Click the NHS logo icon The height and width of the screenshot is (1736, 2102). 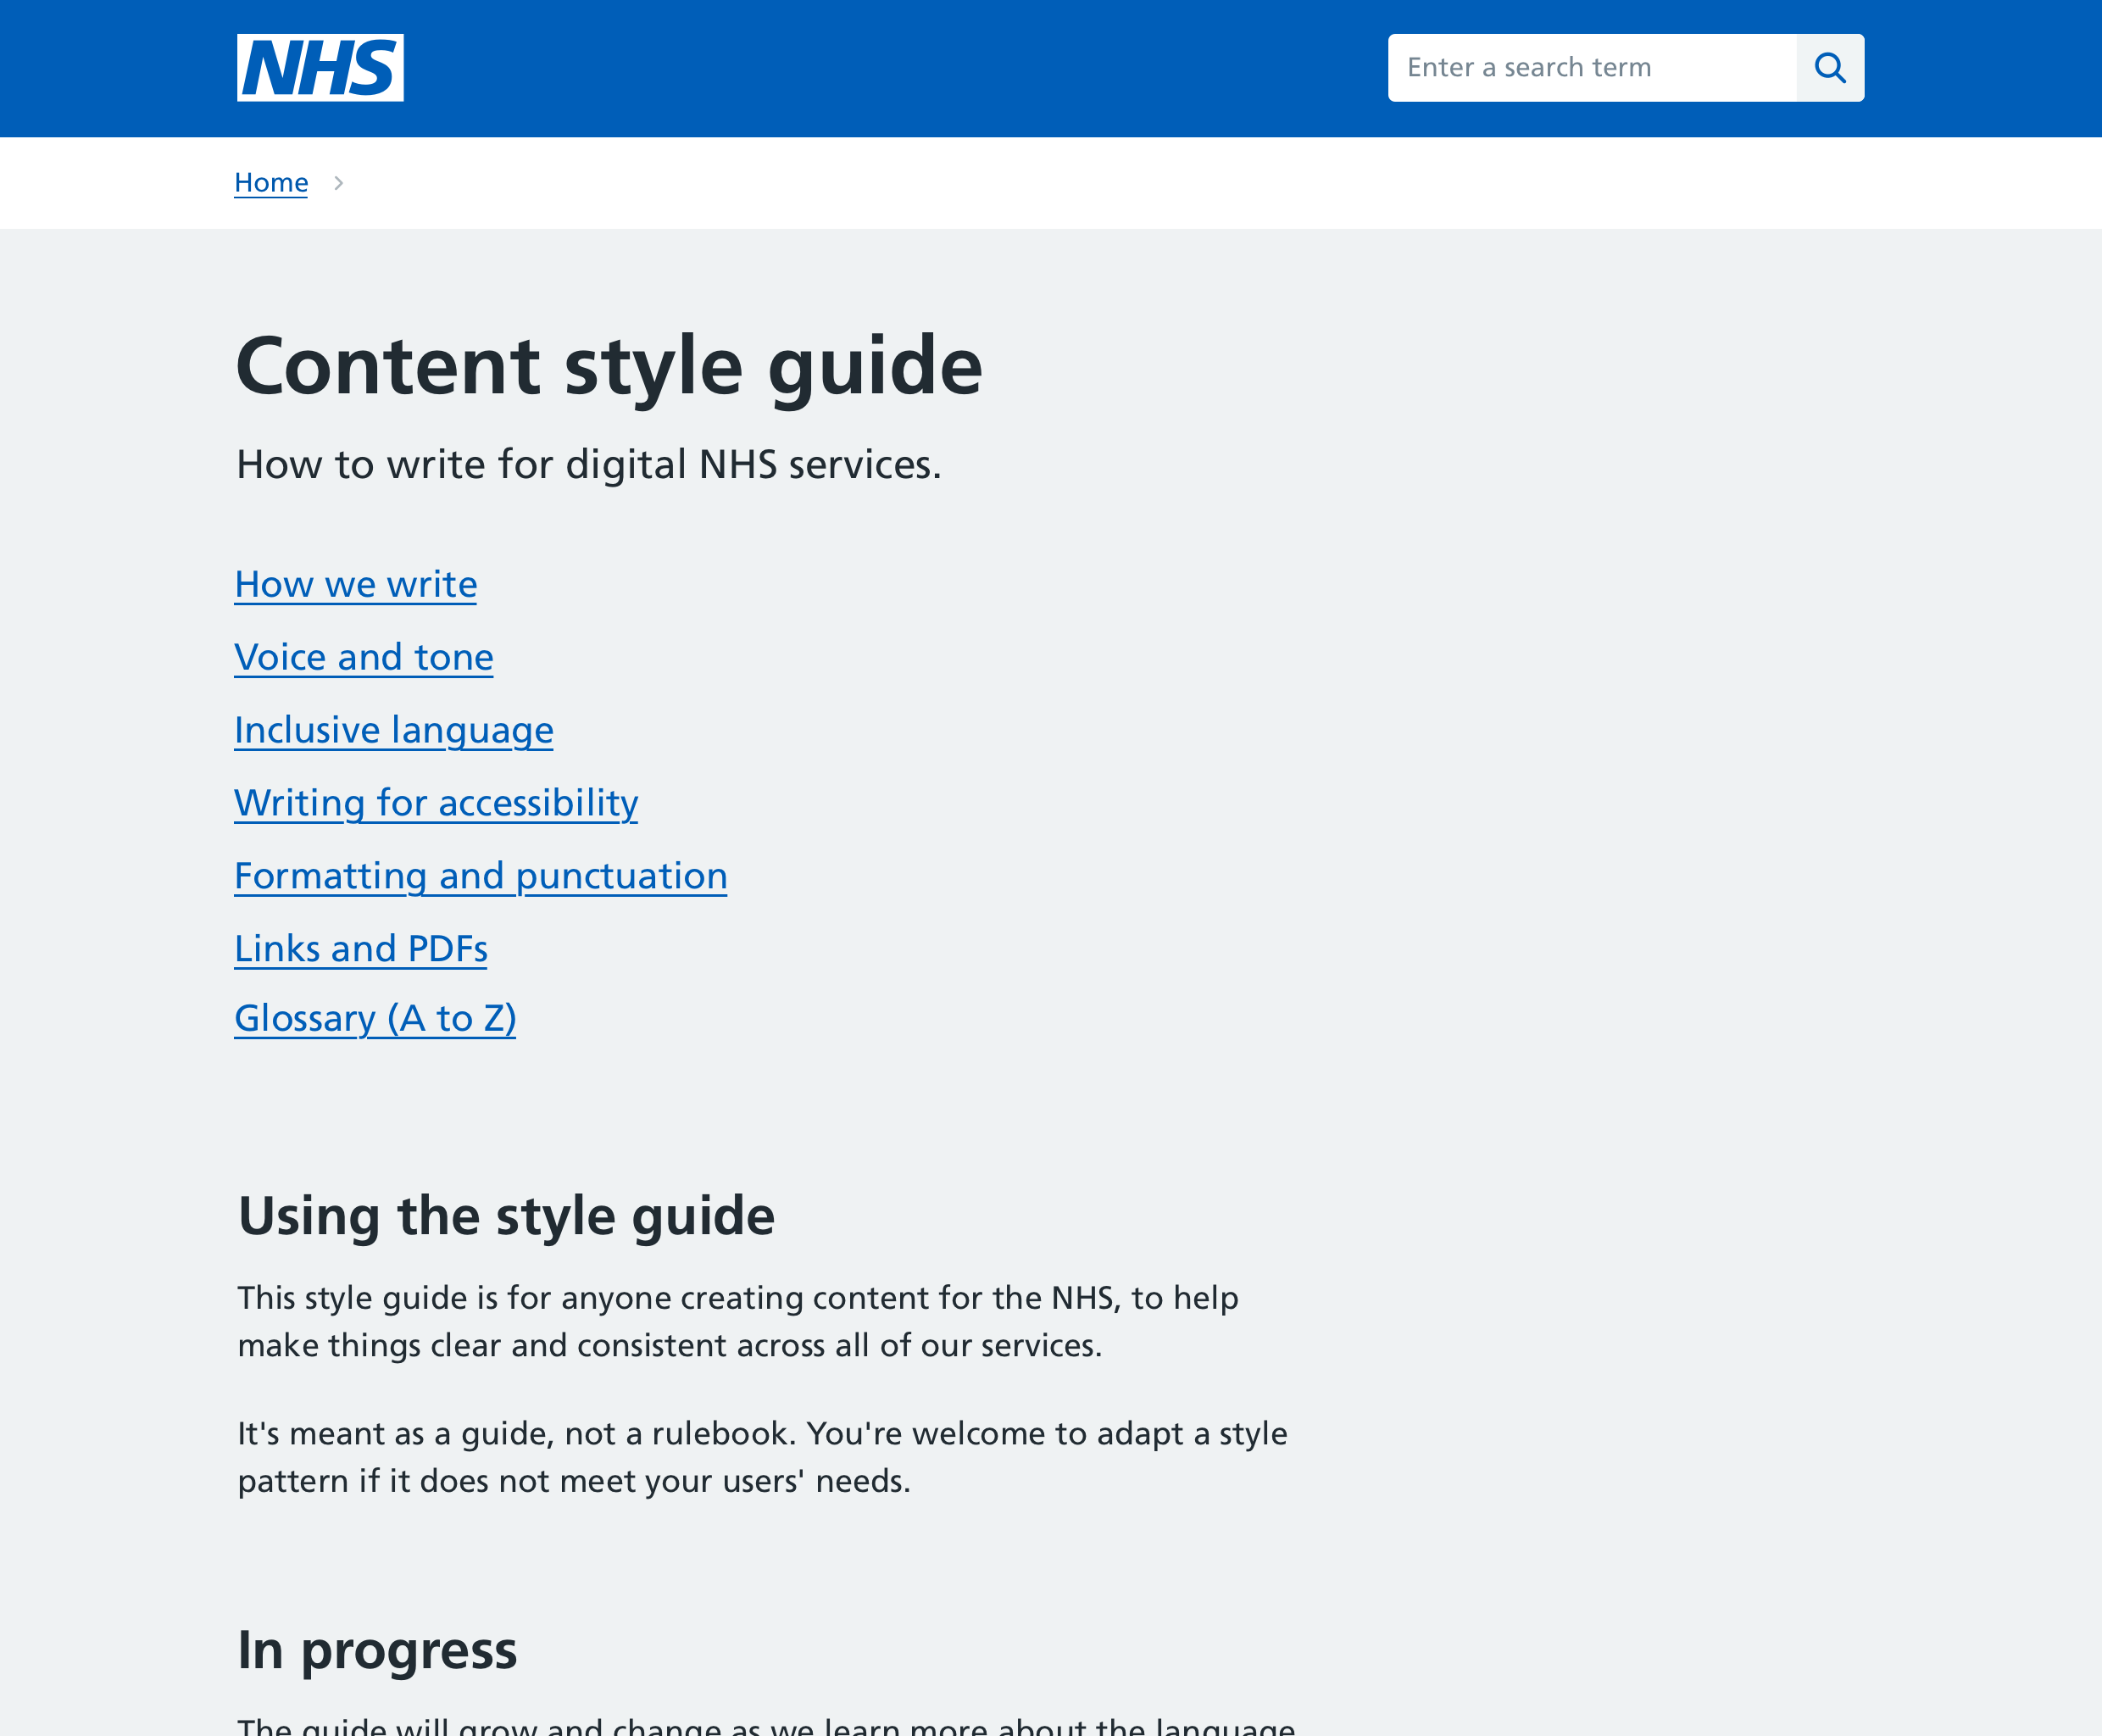(320, 66)
